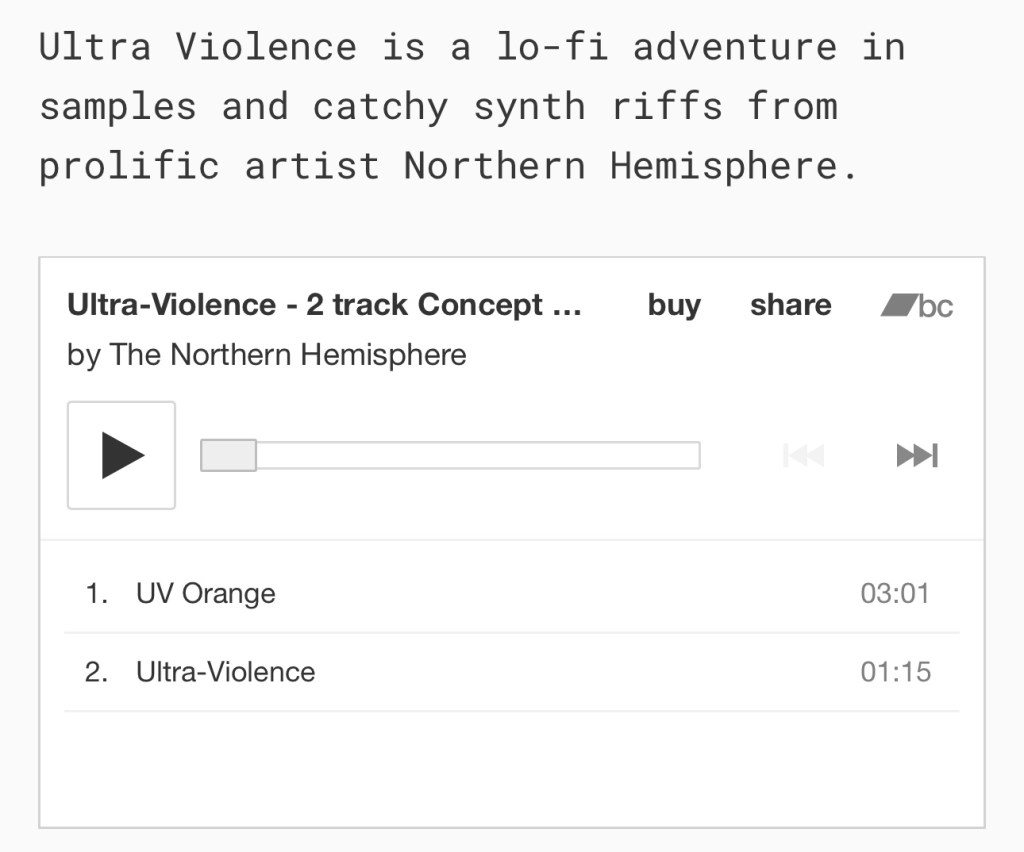The height and width of the screenshot is (852, 1024).
Task: Select the track 'UV Orange'
Action: pyautogui.click(x=206, y=593)
